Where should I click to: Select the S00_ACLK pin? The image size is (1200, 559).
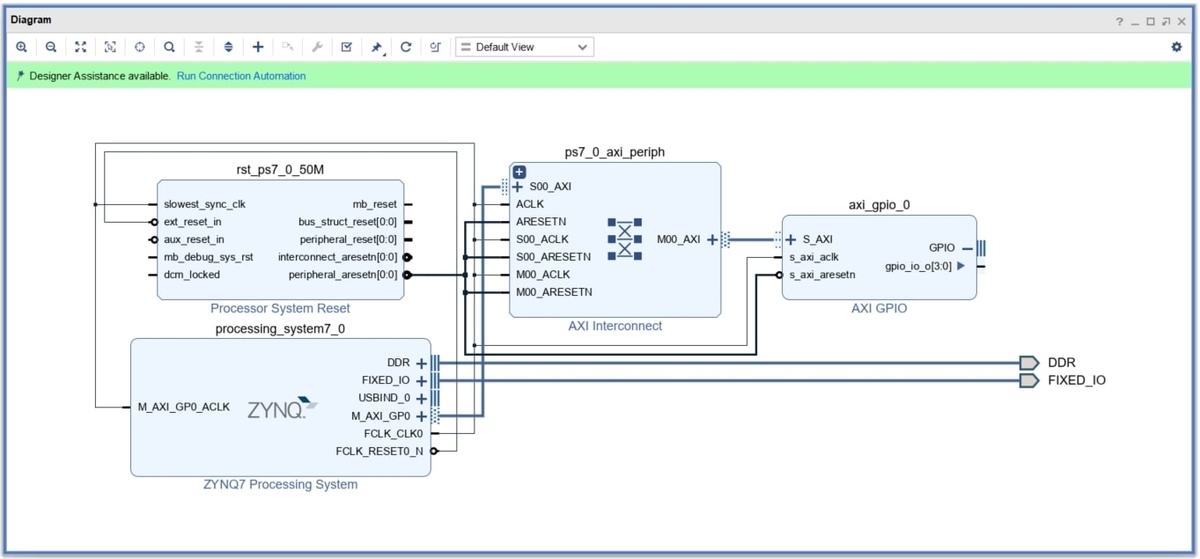click(542, 239)
